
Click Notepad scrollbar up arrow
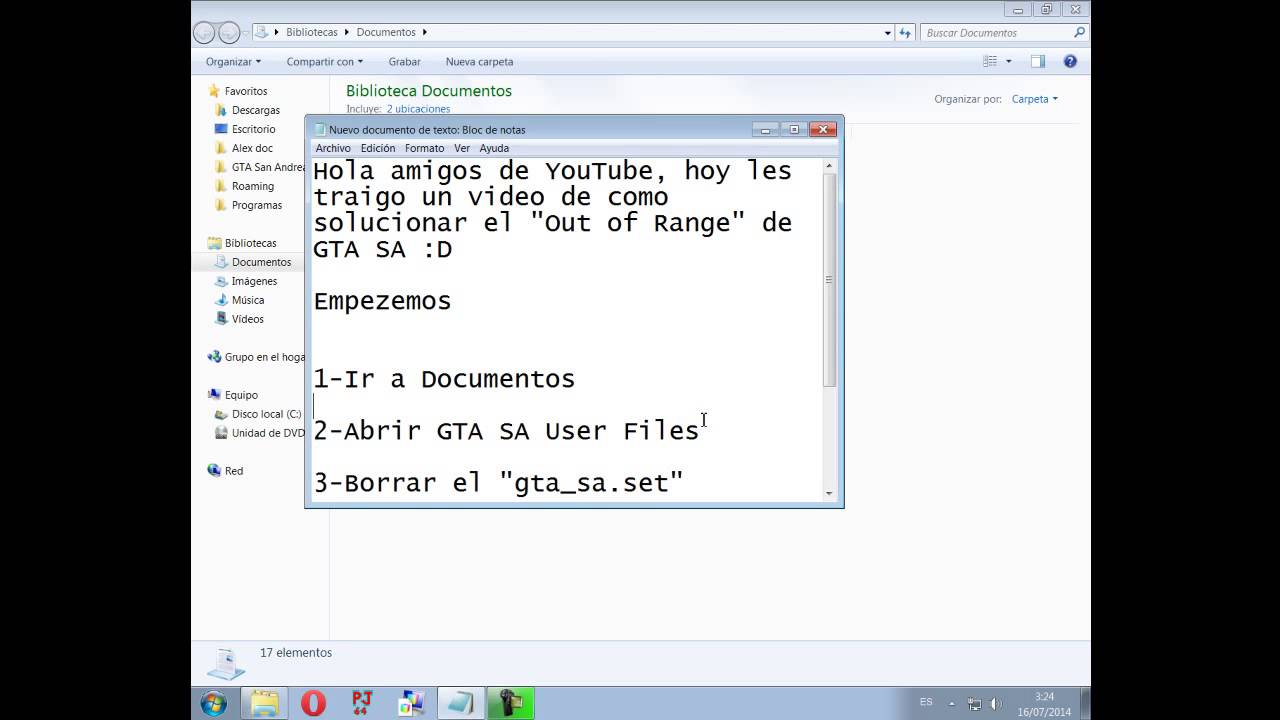click(x=829, y=166)
